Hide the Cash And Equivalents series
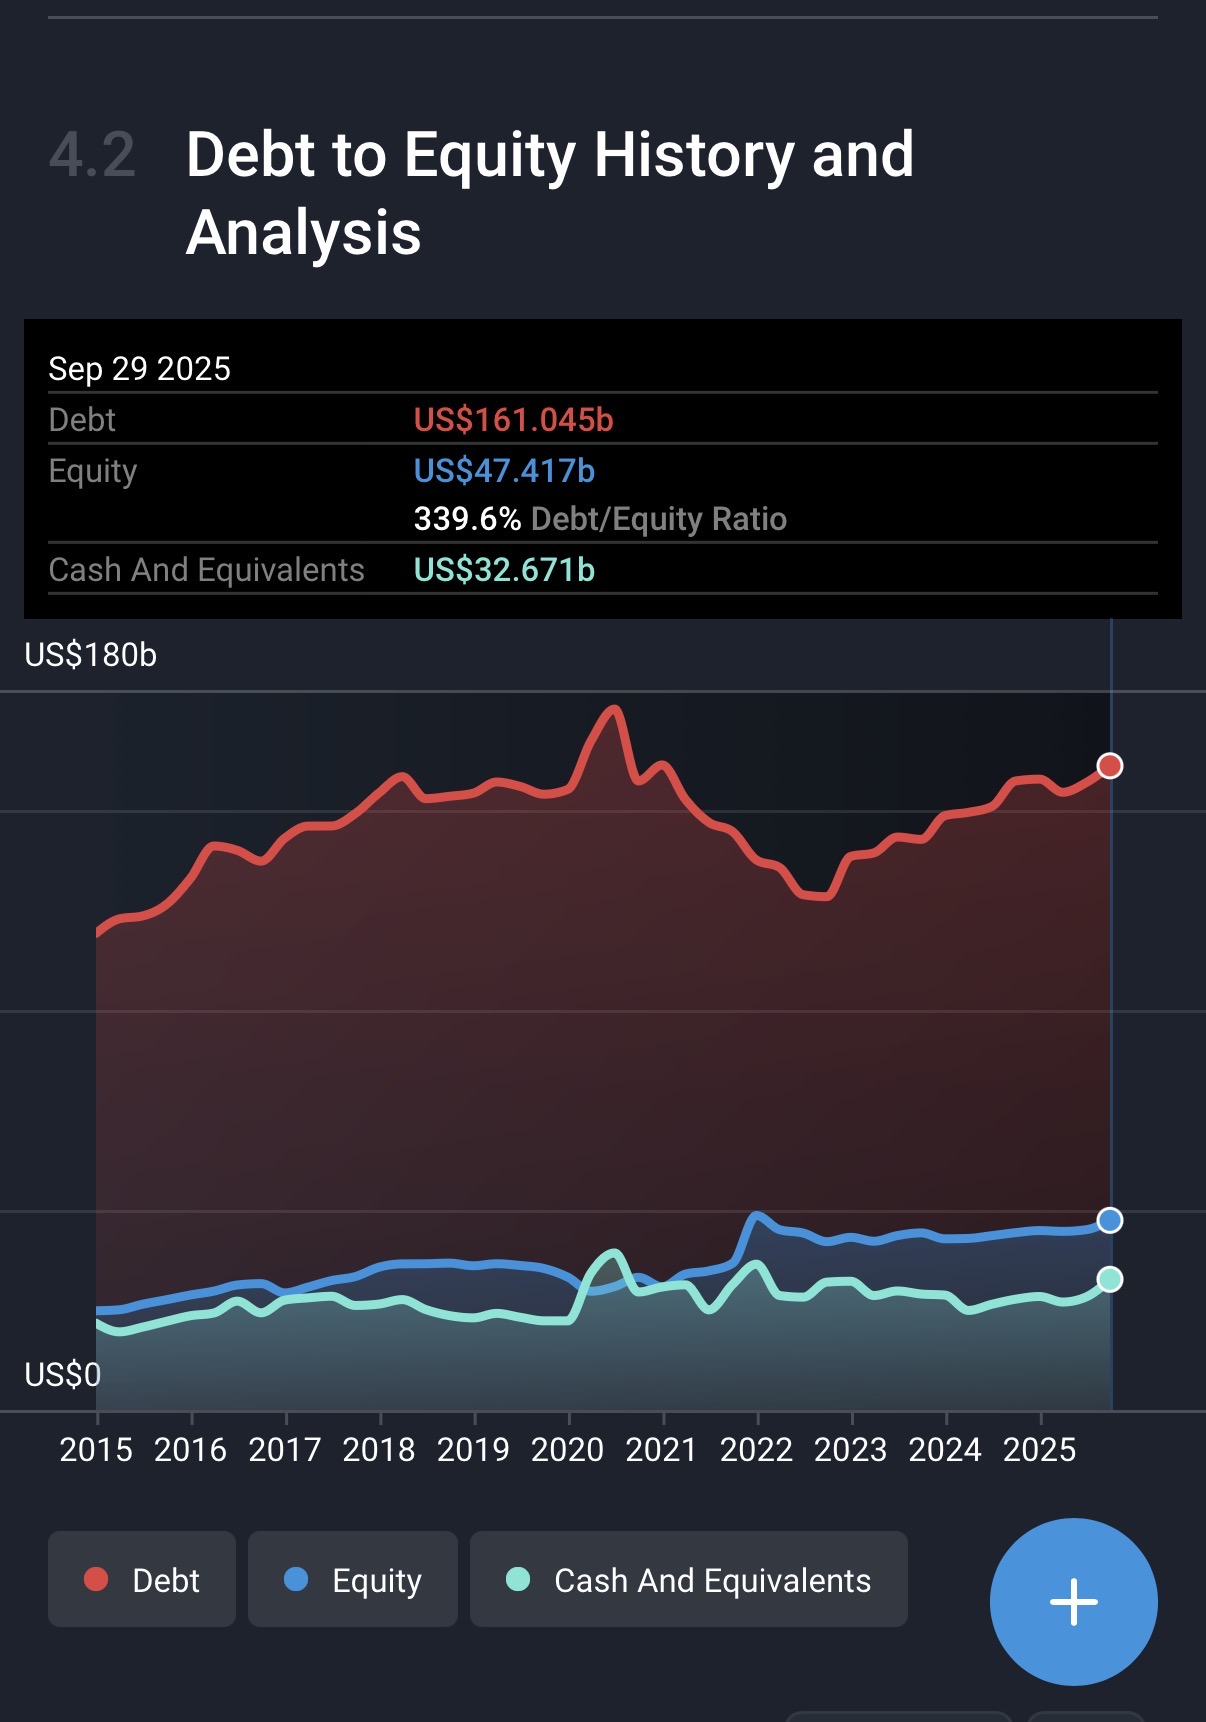 pos(688,1579)
